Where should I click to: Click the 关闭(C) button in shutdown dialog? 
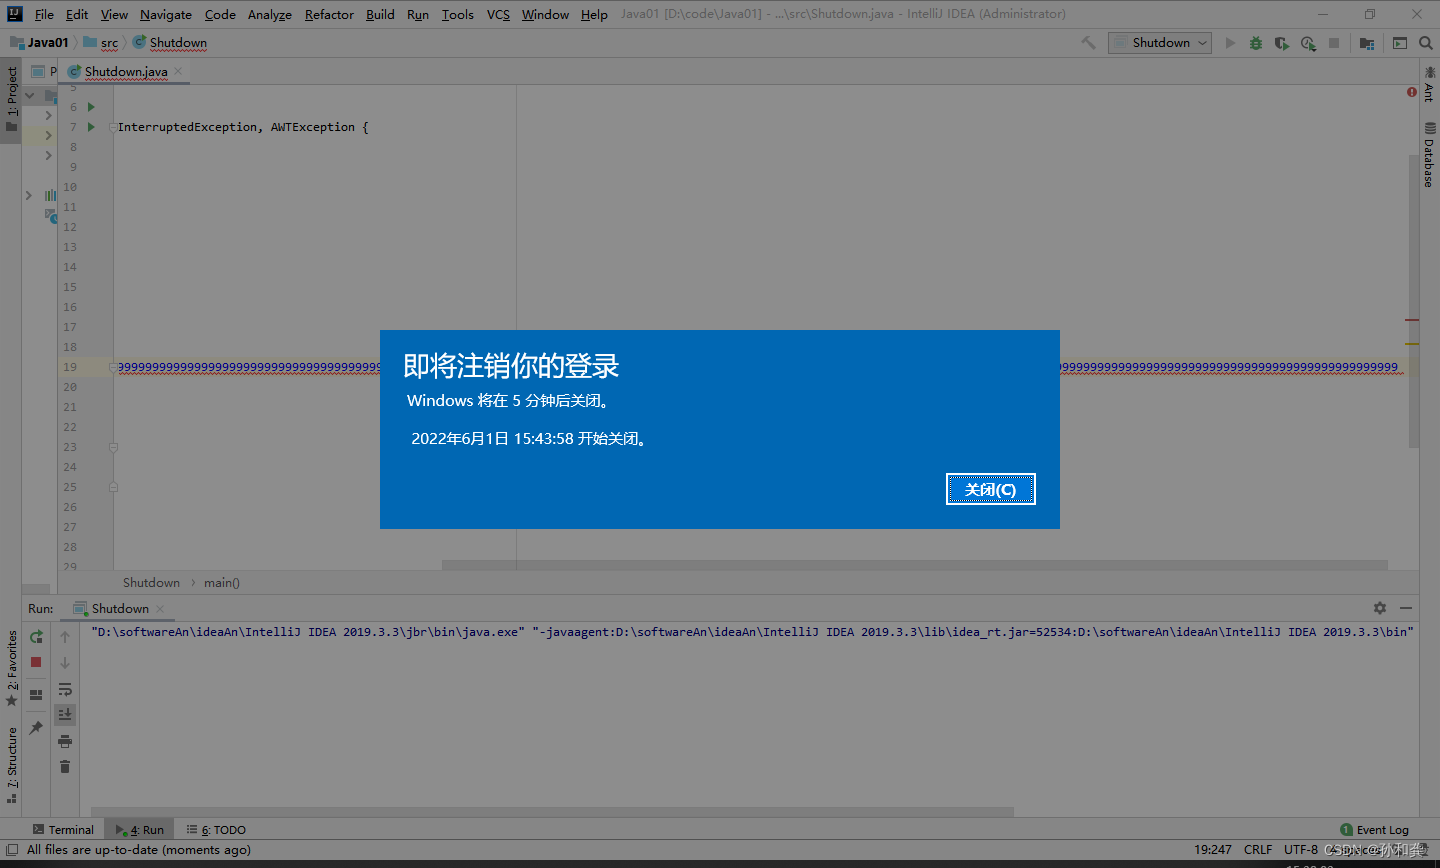[990, 489]
